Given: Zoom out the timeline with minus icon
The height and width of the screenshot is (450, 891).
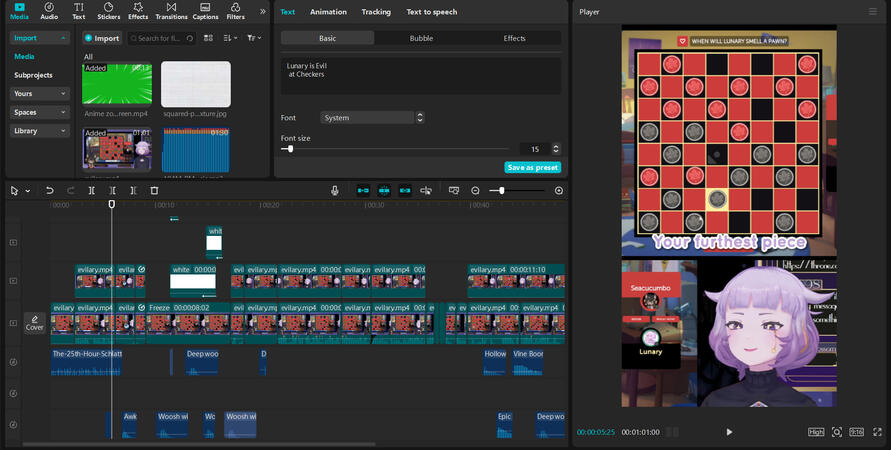Looking at the screenshot, I should (476, 190).
